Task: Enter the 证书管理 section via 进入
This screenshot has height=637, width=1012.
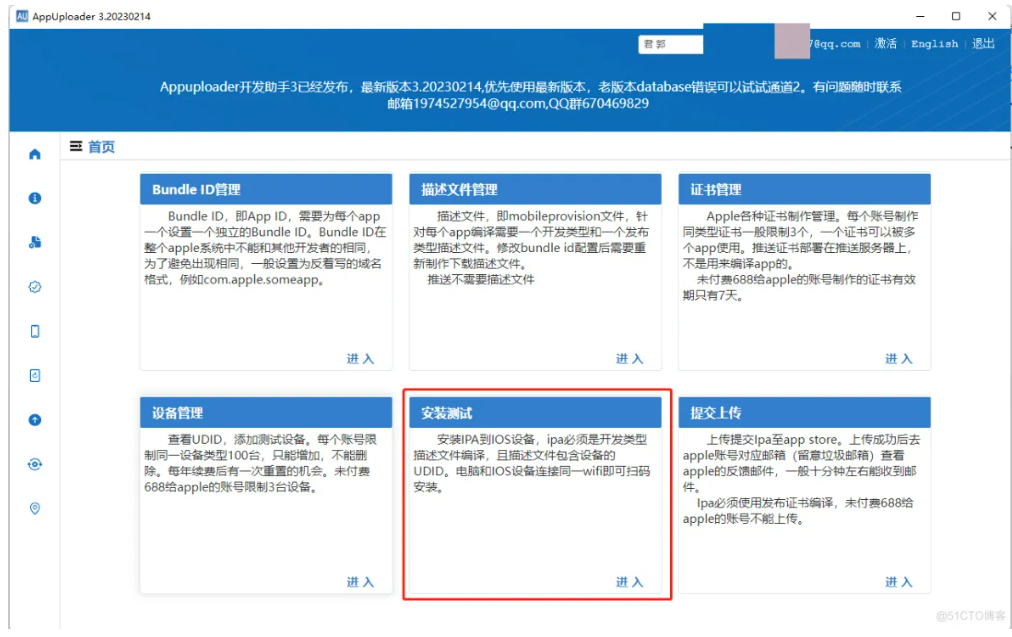Action: click(x=898, y=359)
